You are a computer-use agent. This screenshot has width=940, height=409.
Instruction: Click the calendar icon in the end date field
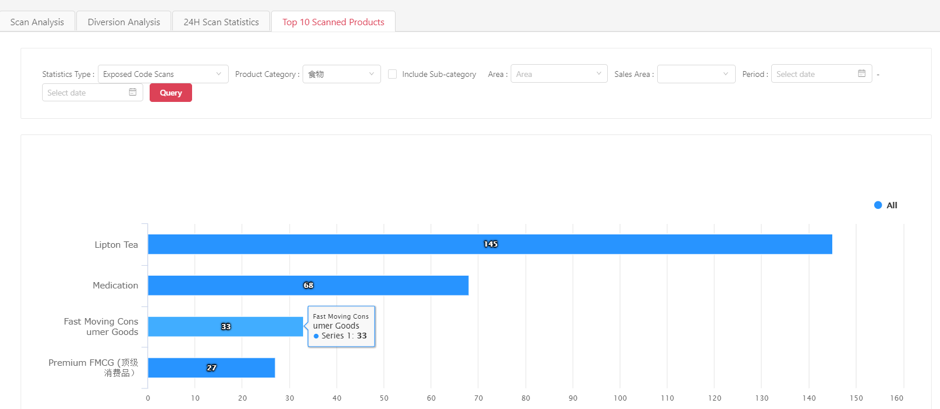click(x=132, y=93)
